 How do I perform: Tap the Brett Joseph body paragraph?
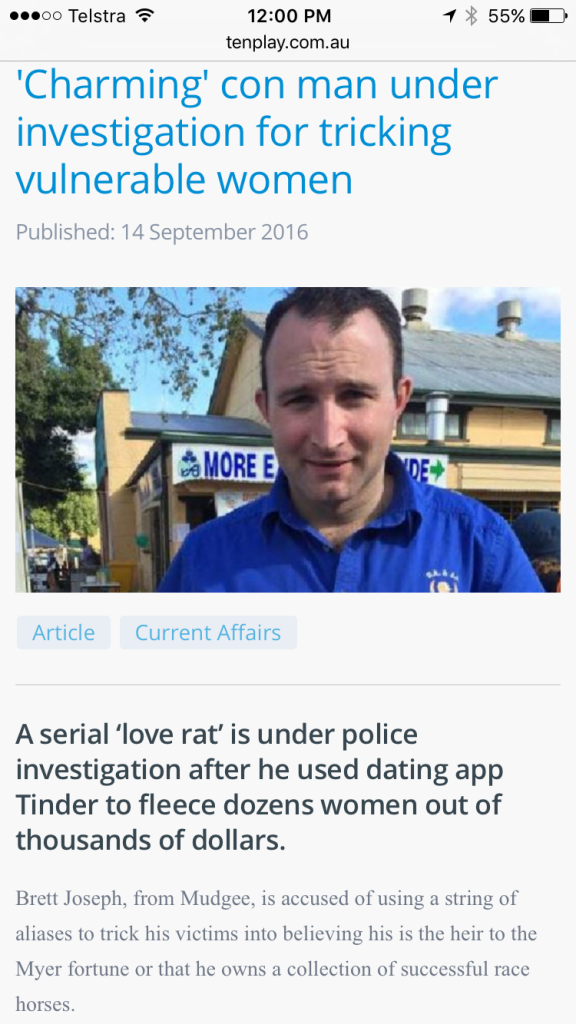tap(276, 950)
